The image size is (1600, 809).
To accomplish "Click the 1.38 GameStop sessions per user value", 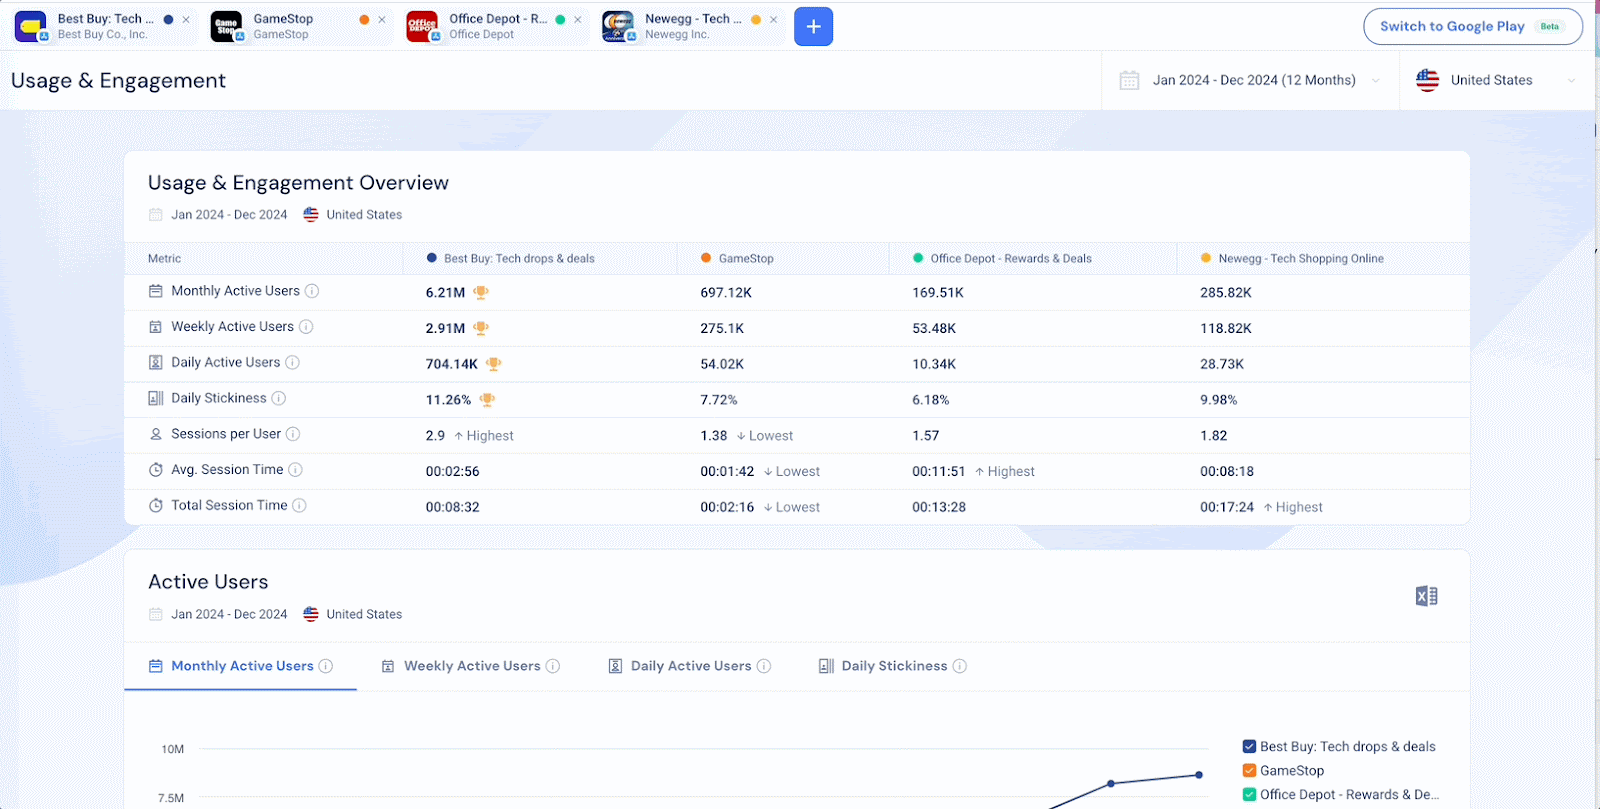I will [714, 436].
